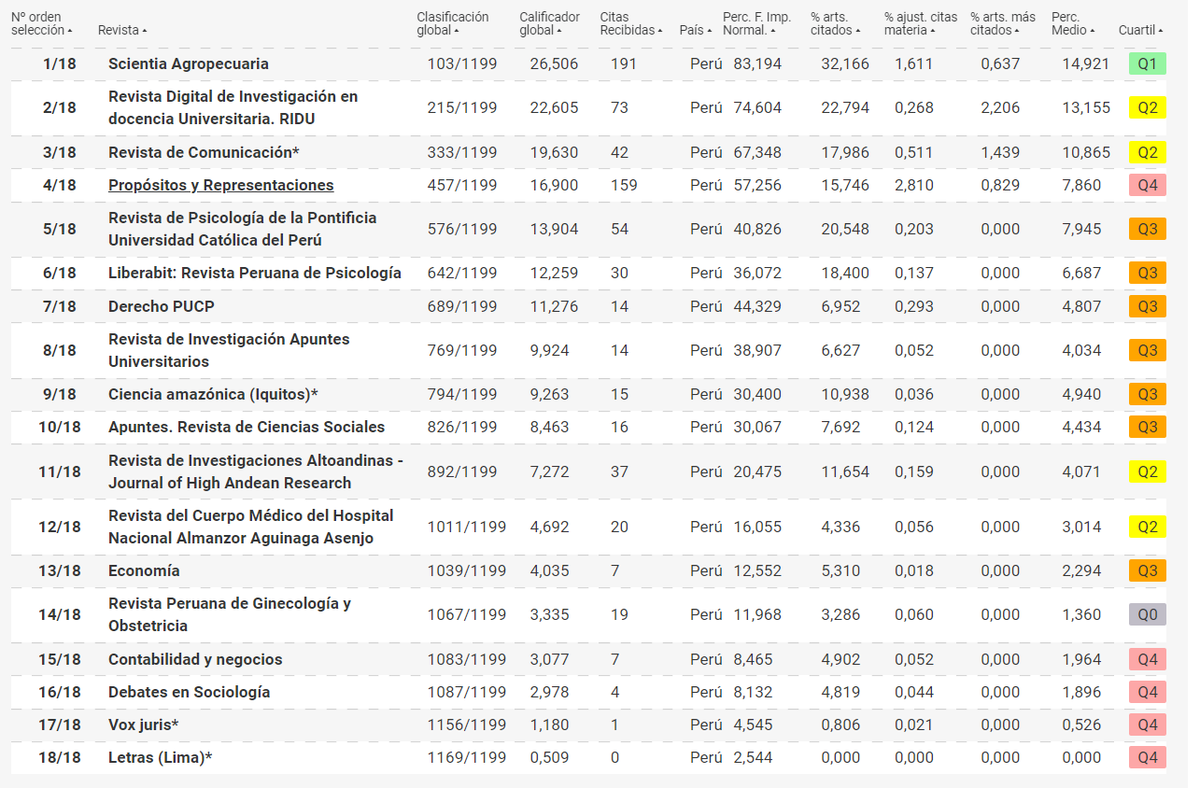The height and width of the screenshot is (788, 1200).
Task: Sort by % ajust. citas materia column
Action: tap(920, 23)
